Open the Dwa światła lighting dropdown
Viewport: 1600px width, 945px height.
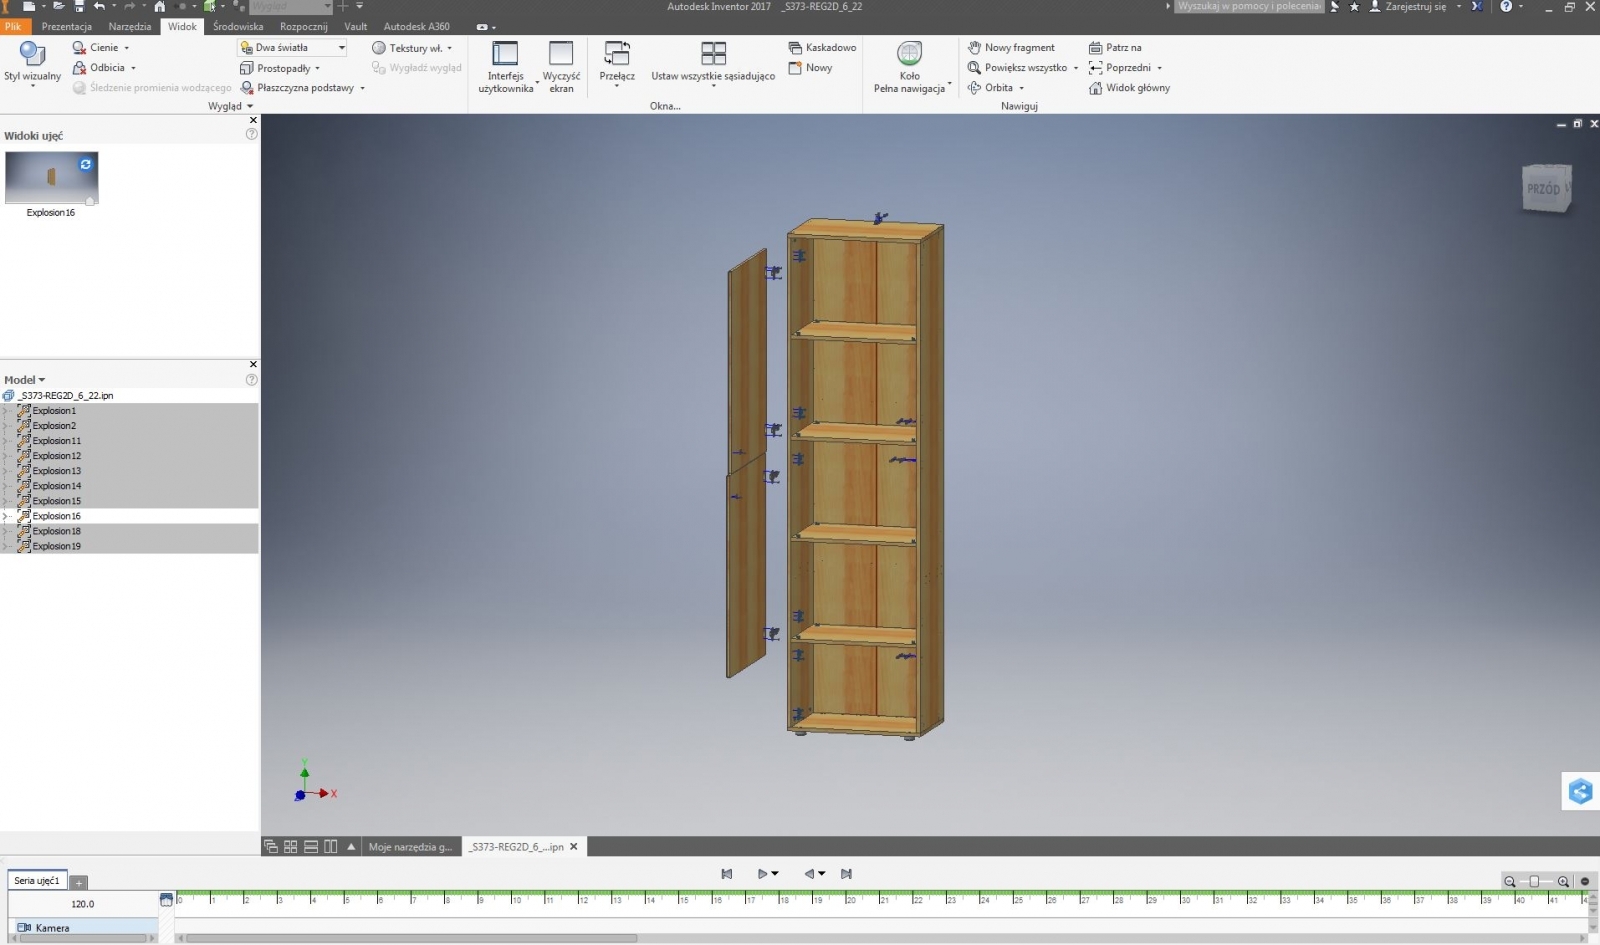tap(341, 48)
